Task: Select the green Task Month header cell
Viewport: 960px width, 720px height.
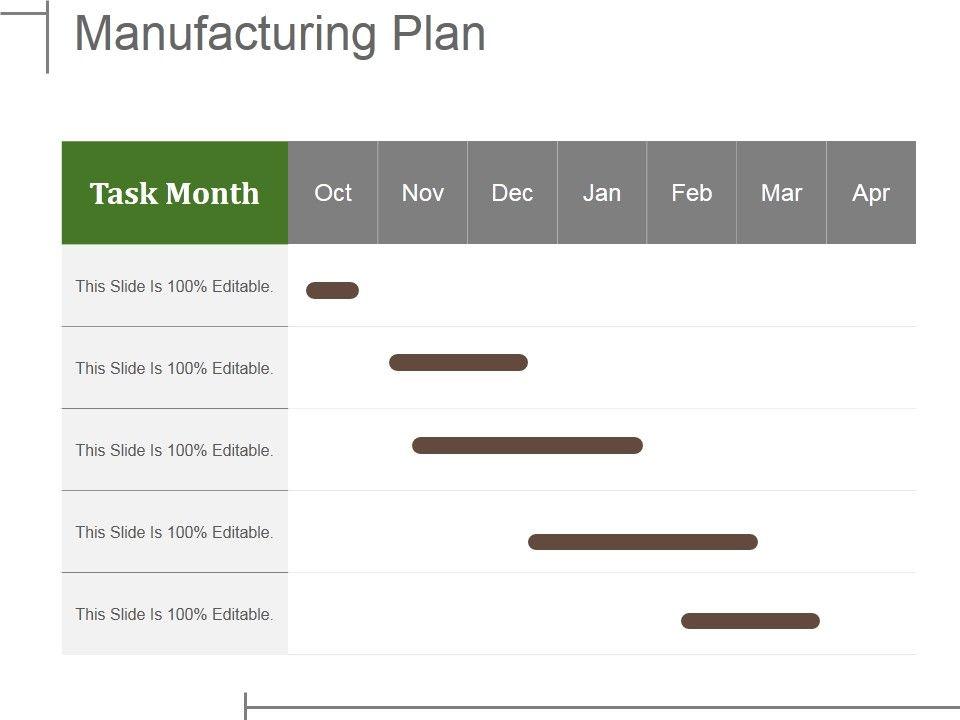Action: click(175, 193)
